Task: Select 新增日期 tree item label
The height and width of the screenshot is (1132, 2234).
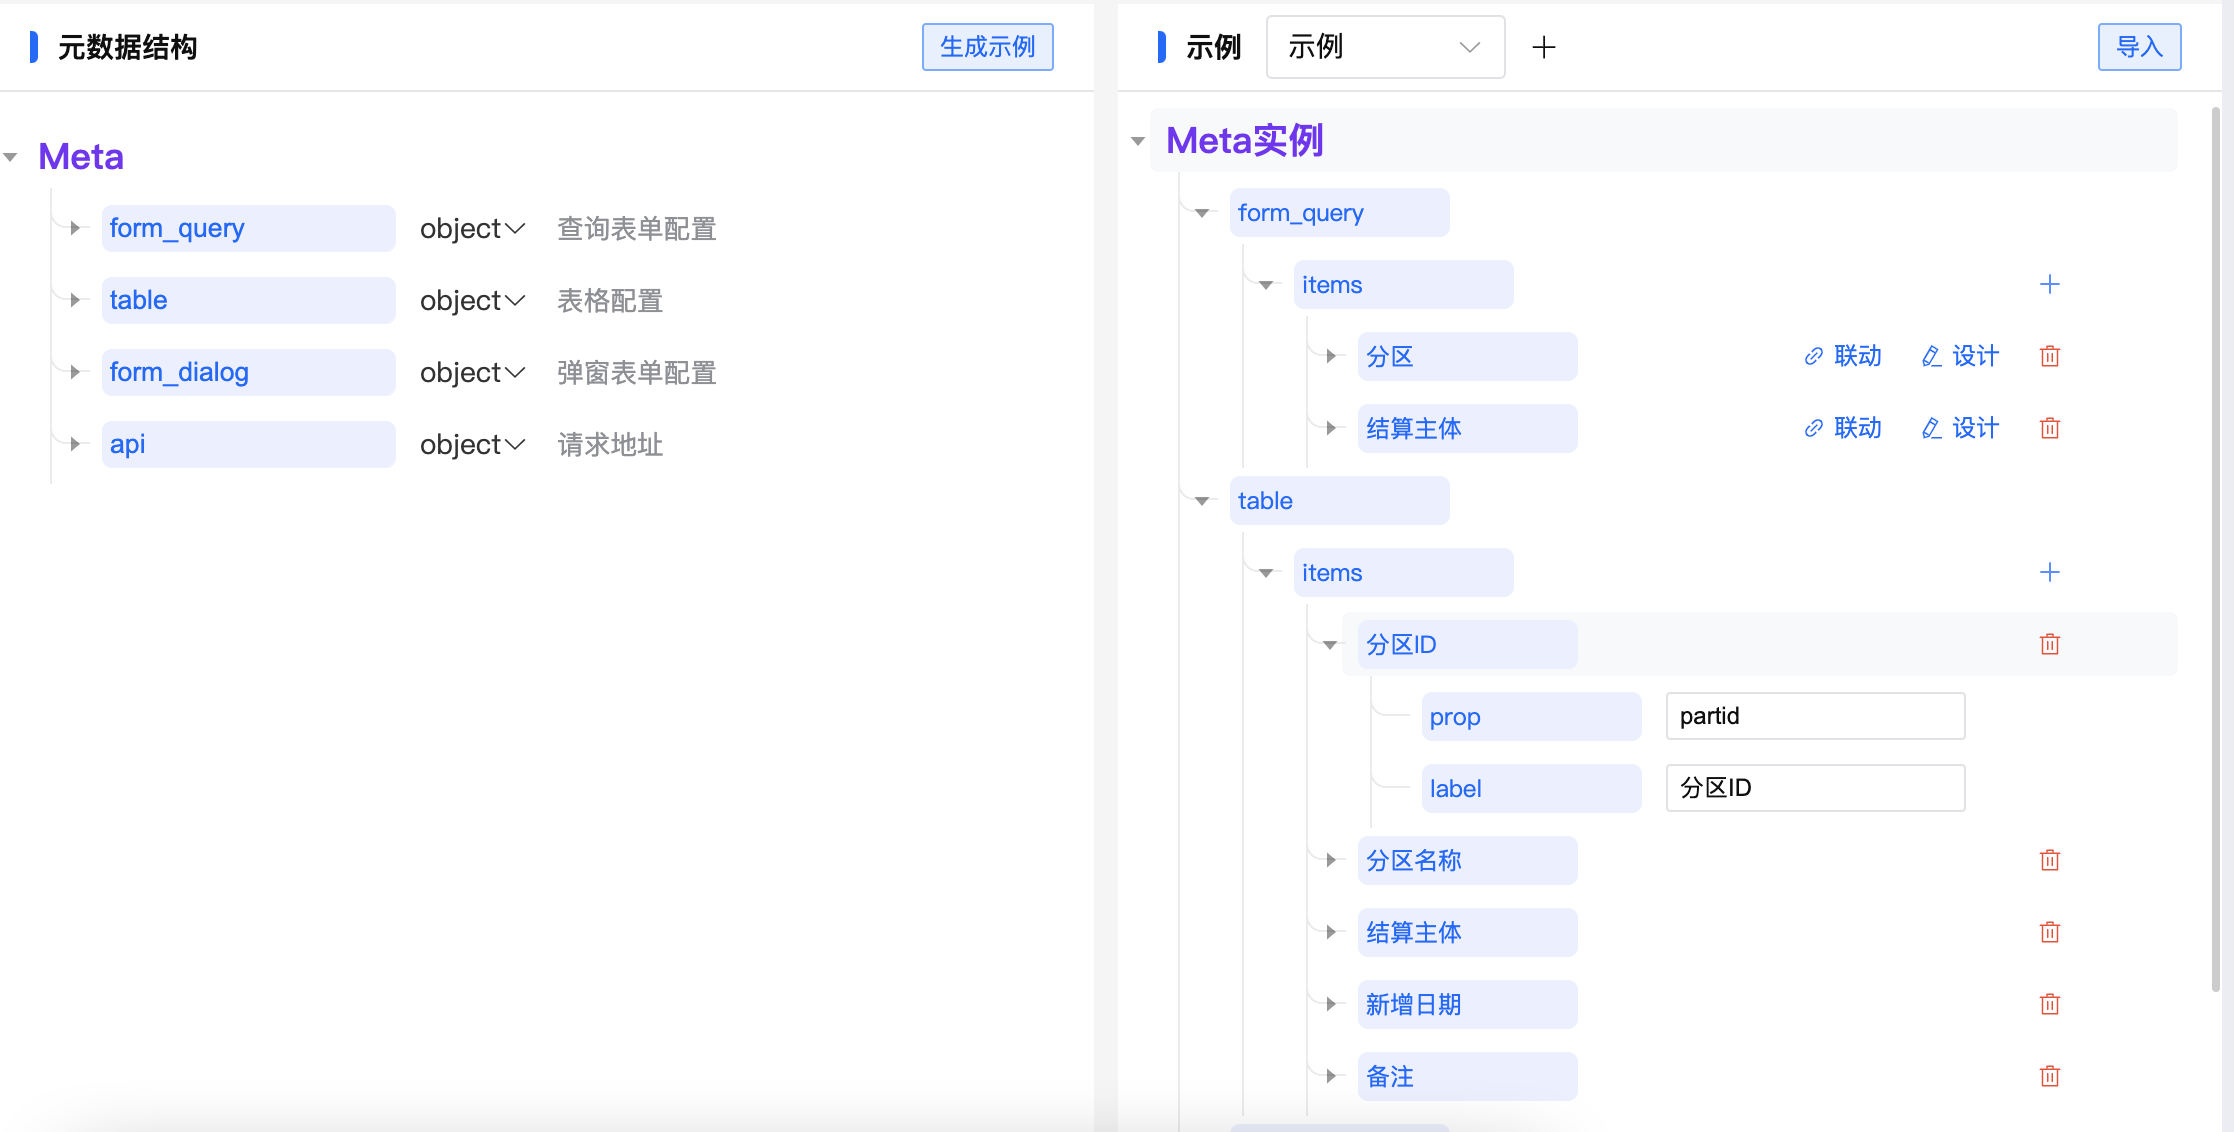Action: coord(1467,1005)
